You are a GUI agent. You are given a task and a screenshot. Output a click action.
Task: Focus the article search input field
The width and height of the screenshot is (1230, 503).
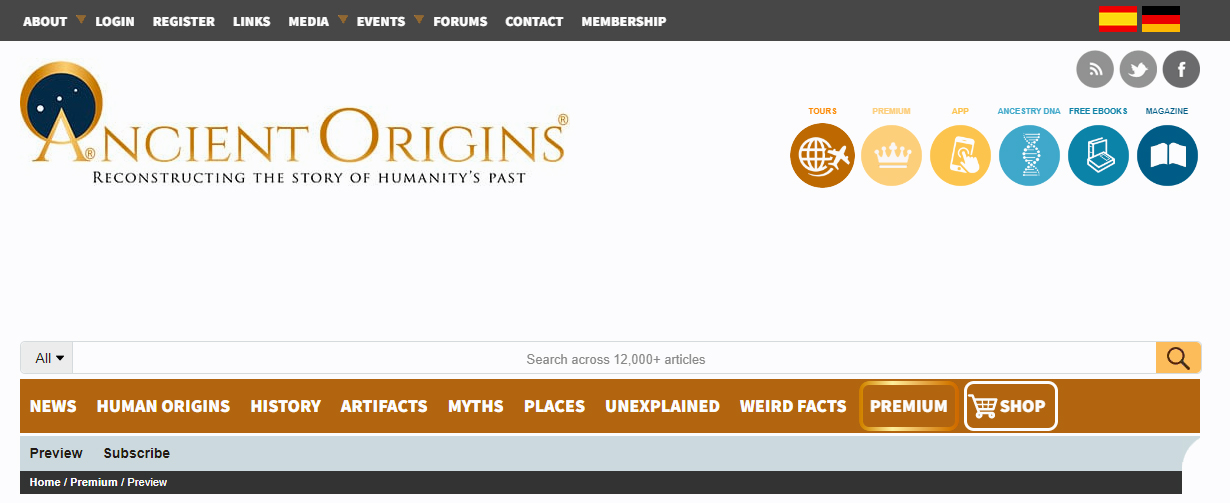(614, 359)
